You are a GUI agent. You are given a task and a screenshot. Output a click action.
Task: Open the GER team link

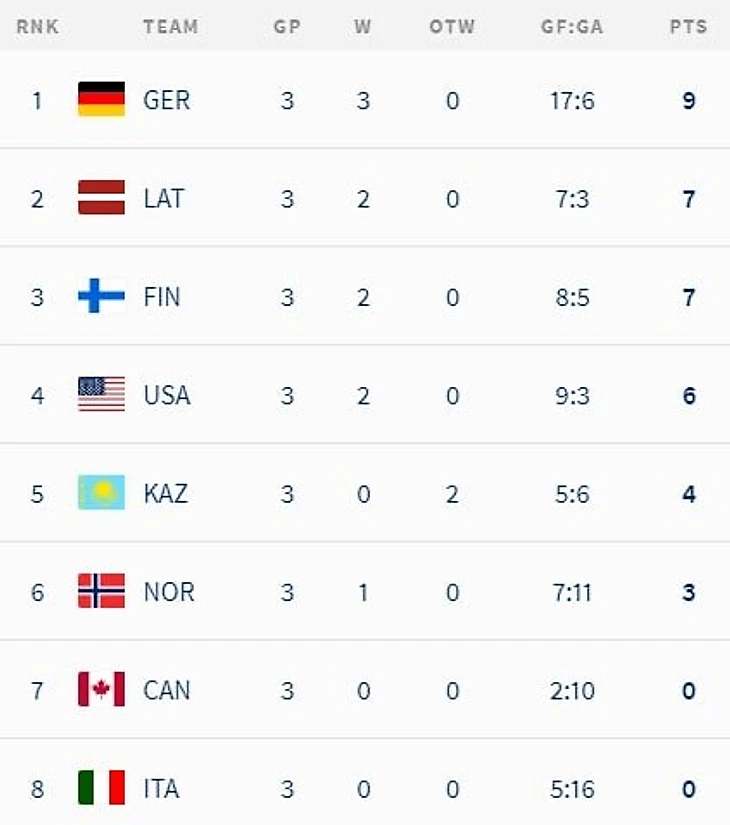click(x=166, y=100)
